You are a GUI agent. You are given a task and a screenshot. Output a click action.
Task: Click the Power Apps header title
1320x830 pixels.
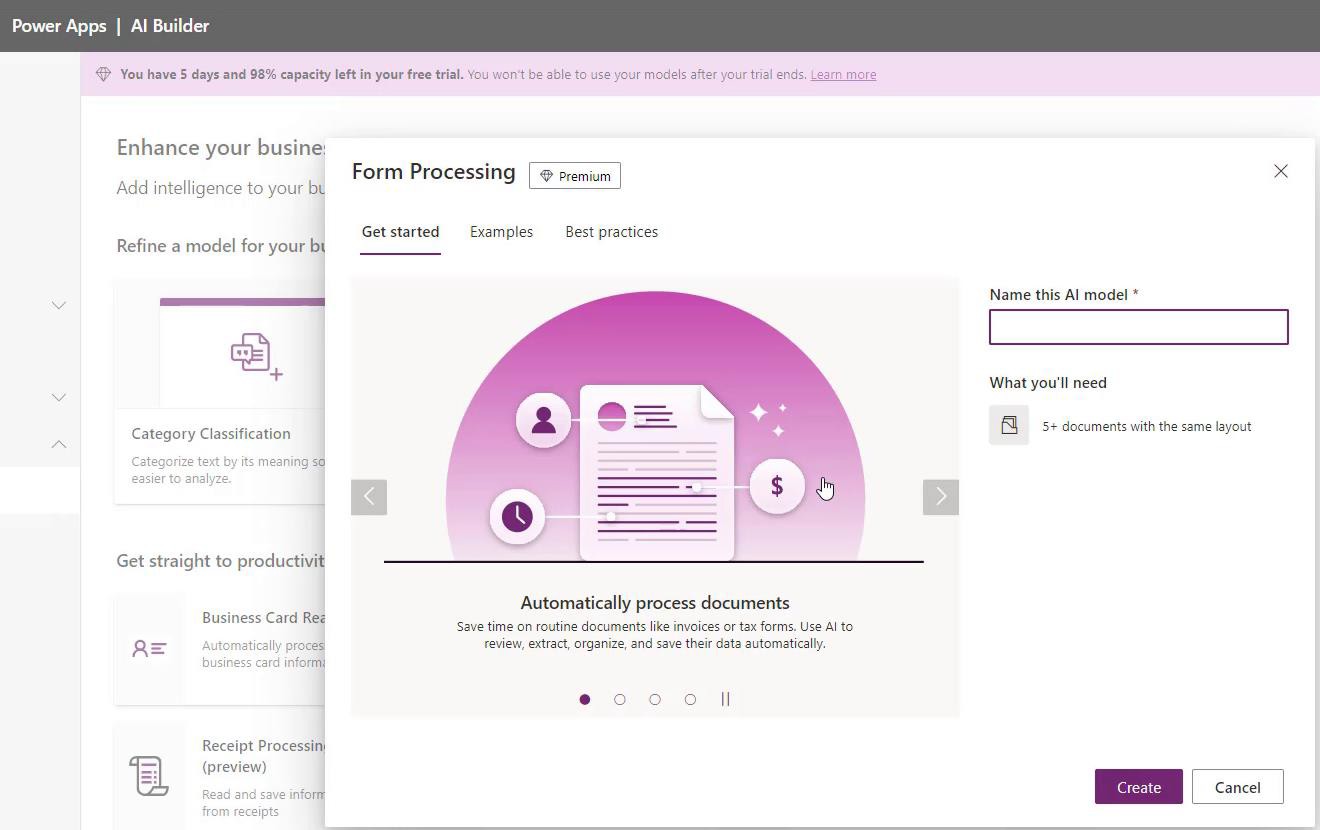coord(59,26)
